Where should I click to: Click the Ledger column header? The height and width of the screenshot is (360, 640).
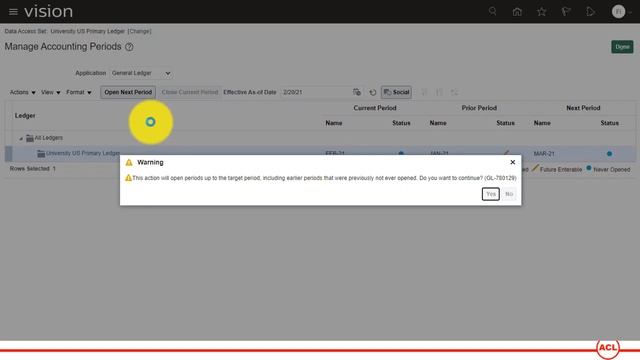[25, 116]
